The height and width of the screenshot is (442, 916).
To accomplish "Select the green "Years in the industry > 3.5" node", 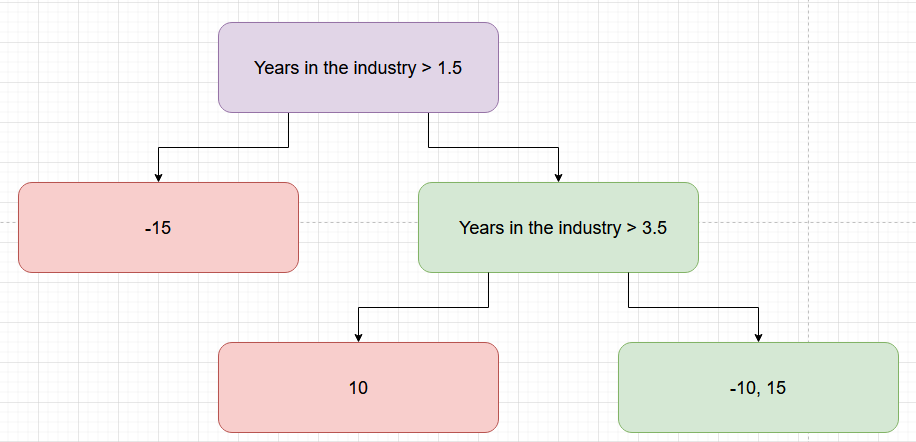I will 558,227.
